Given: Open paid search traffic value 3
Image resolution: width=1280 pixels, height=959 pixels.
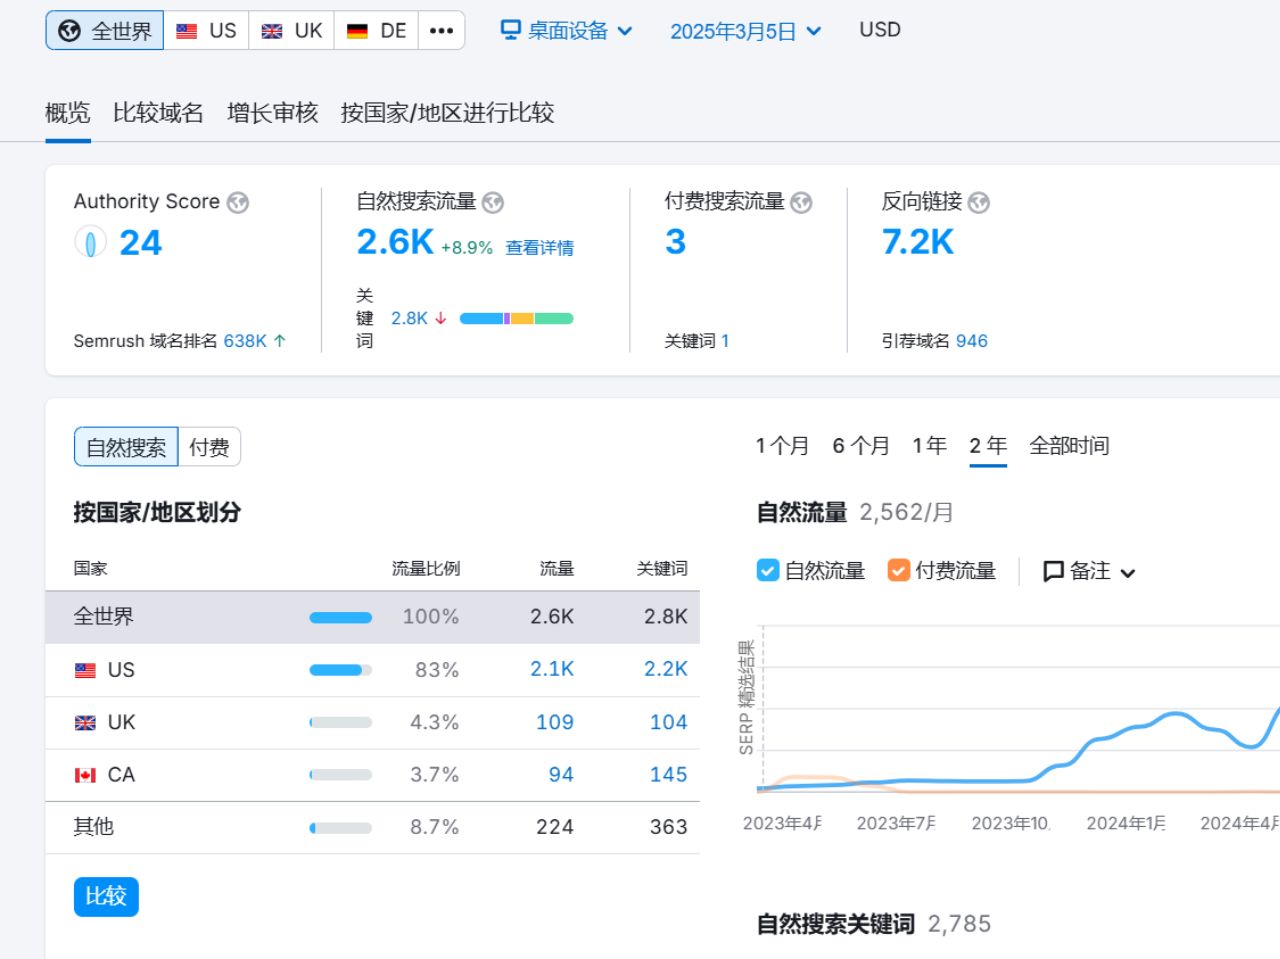Looking at the screenshot, I should point(676,242).
